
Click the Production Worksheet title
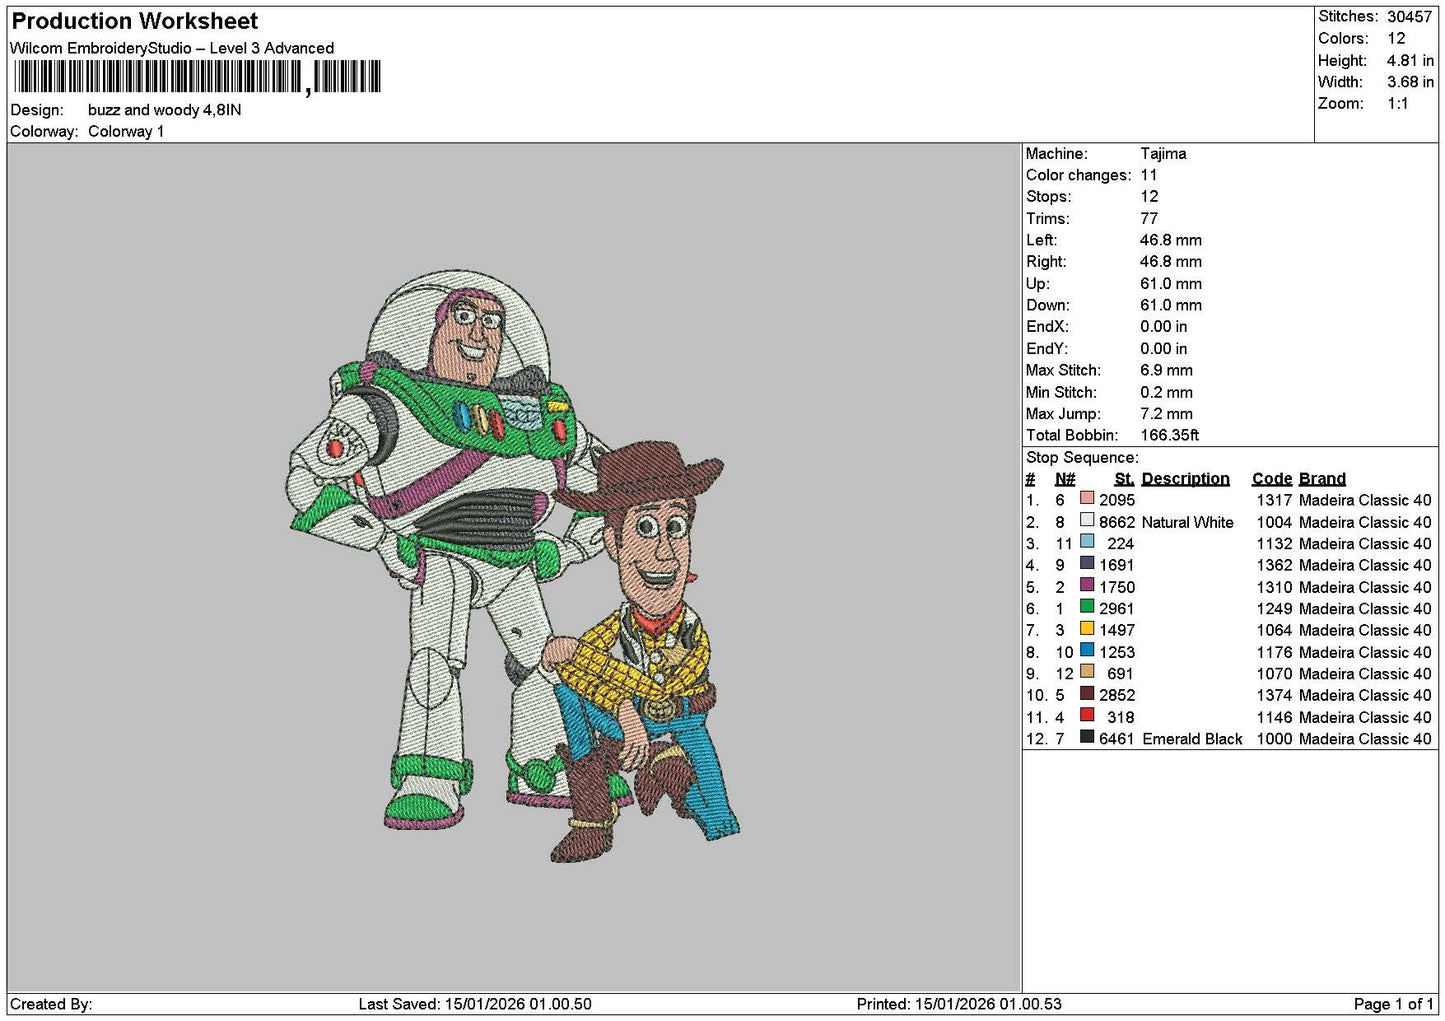(x=134, y=21)
